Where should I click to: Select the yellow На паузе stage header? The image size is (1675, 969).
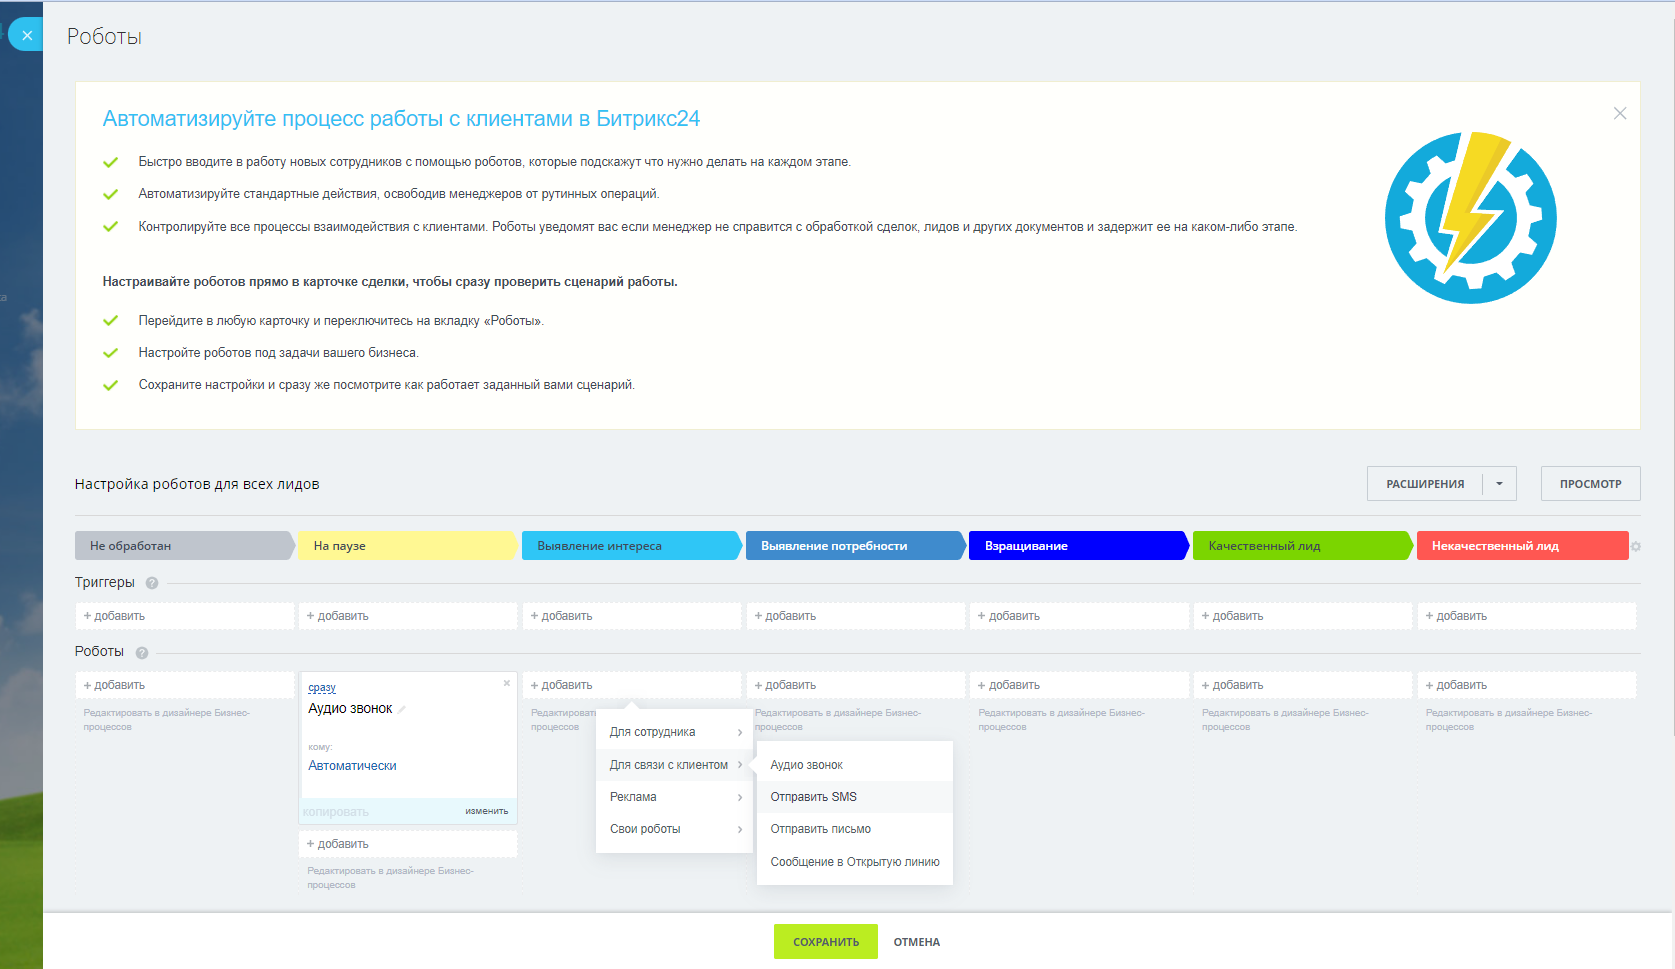[x=409, y=546]
